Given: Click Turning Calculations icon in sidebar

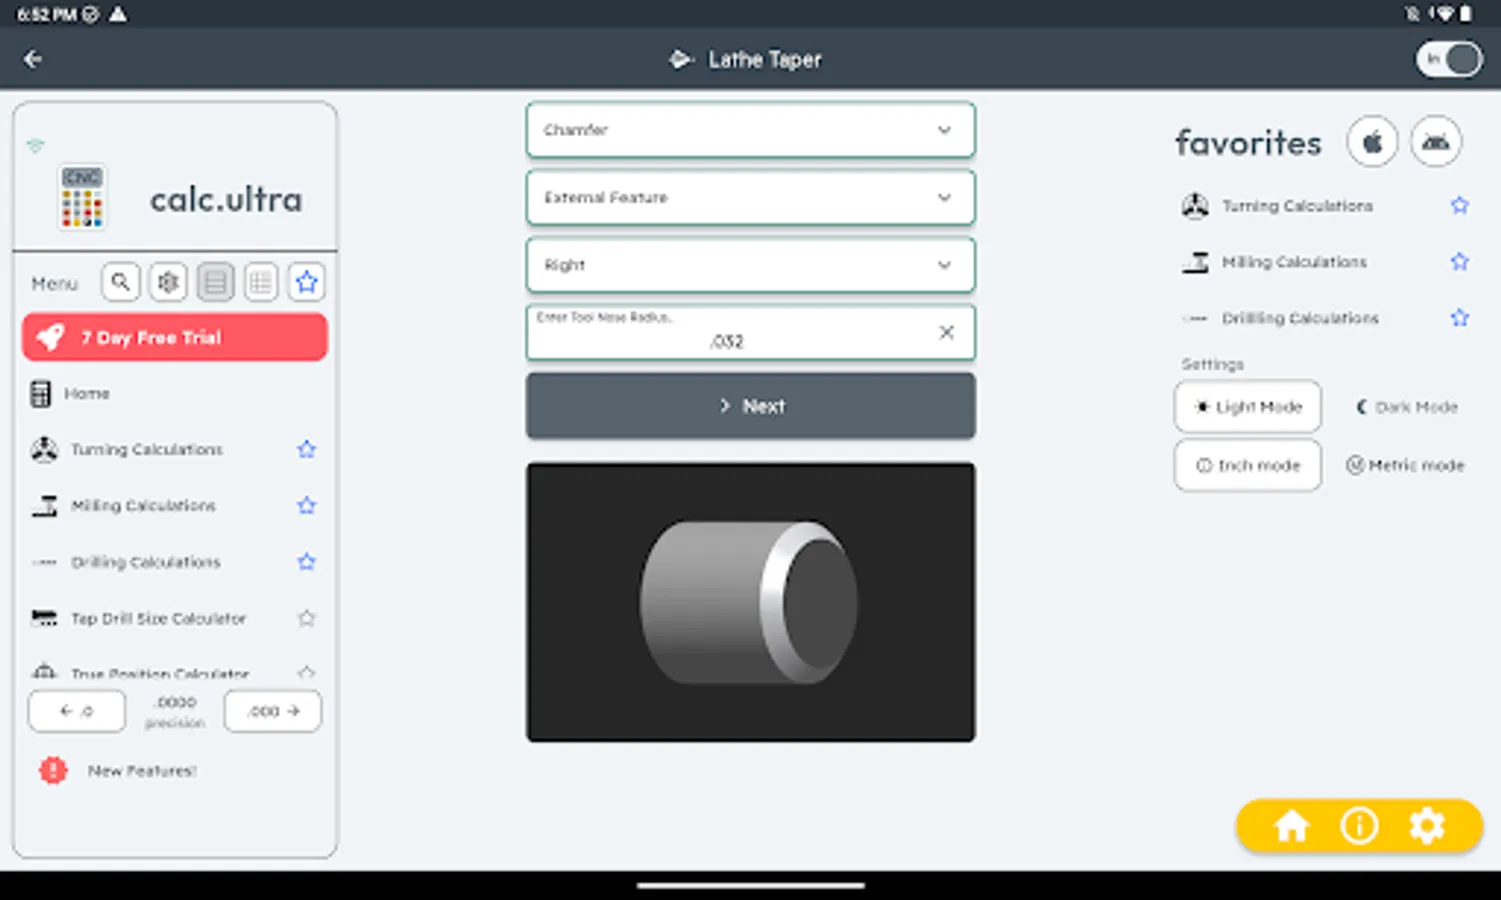Looking at the screenshot, I should pyautogui.click(x=44, y=450).
